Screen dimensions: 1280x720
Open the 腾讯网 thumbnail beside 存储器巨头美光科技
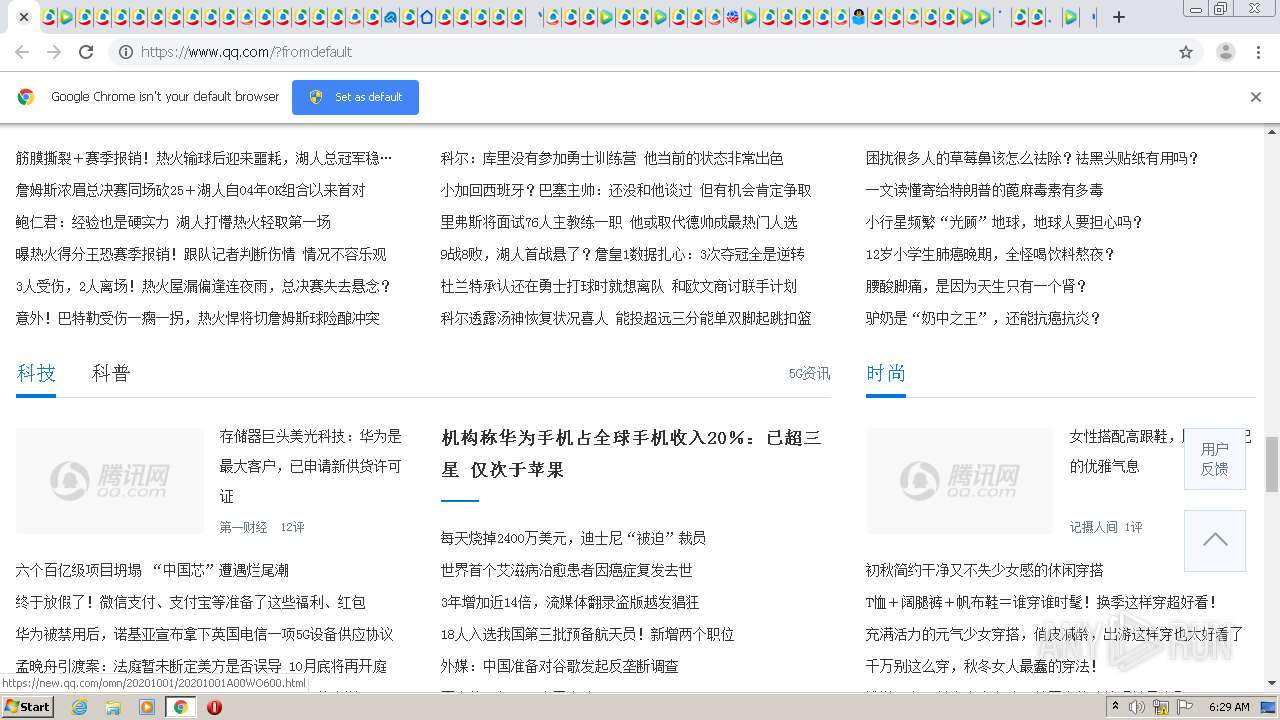coord(110,481)
